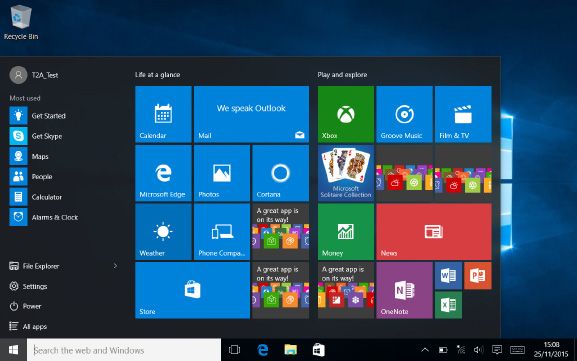Open File Explorer from the taskbar
Image resolution: width=577 pixels, height=361 pixels.
(290, 350)
